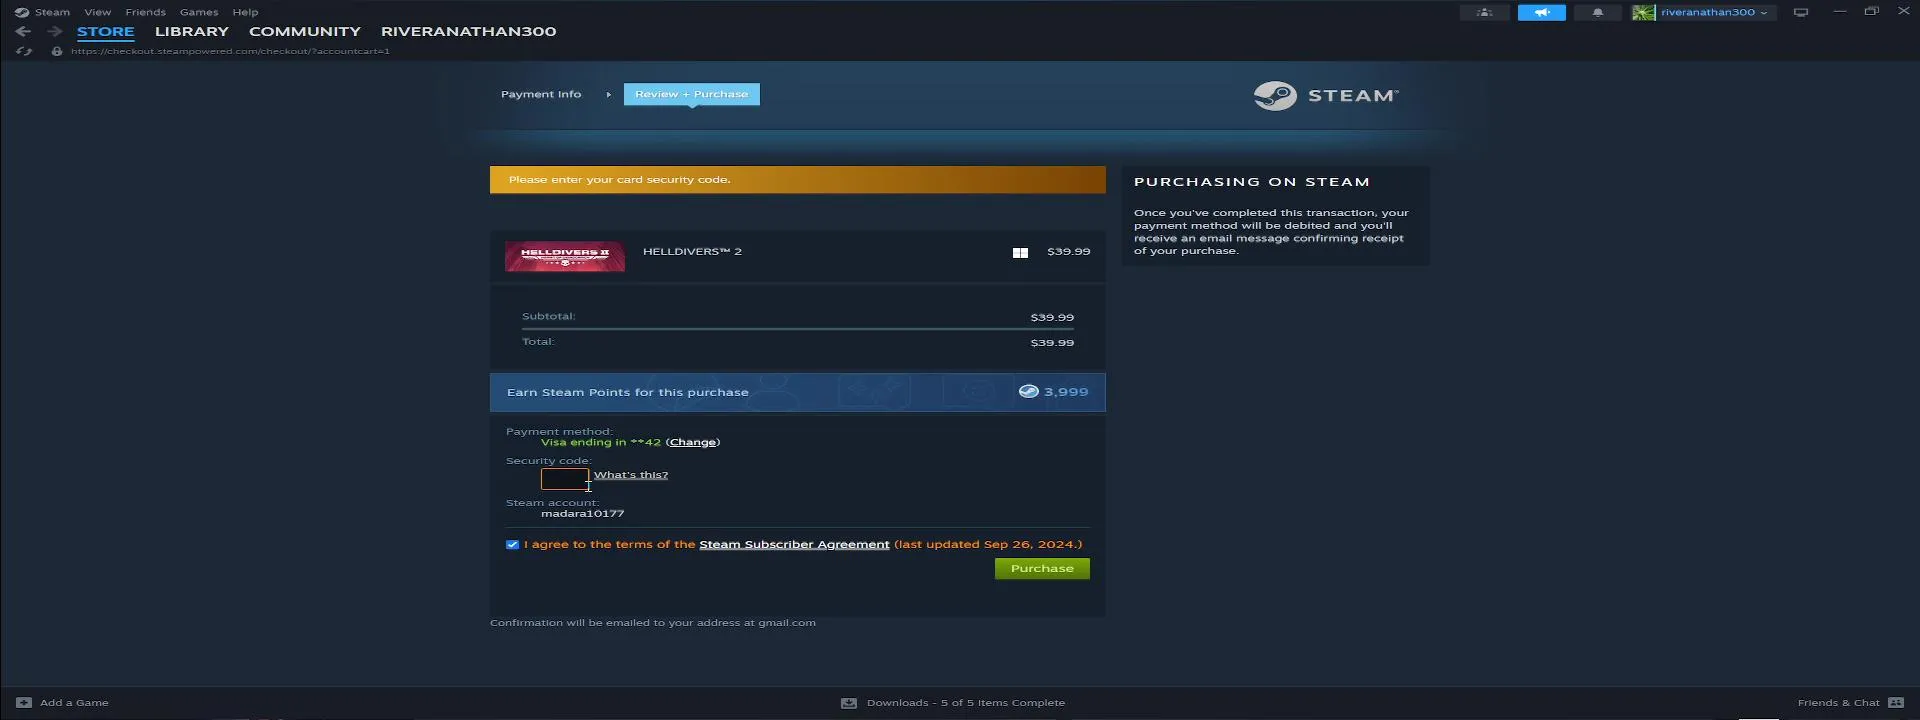This screenshot has height=720, width=1920.
Task: Open the notifications bell
Action: (x=1597, y=12)
